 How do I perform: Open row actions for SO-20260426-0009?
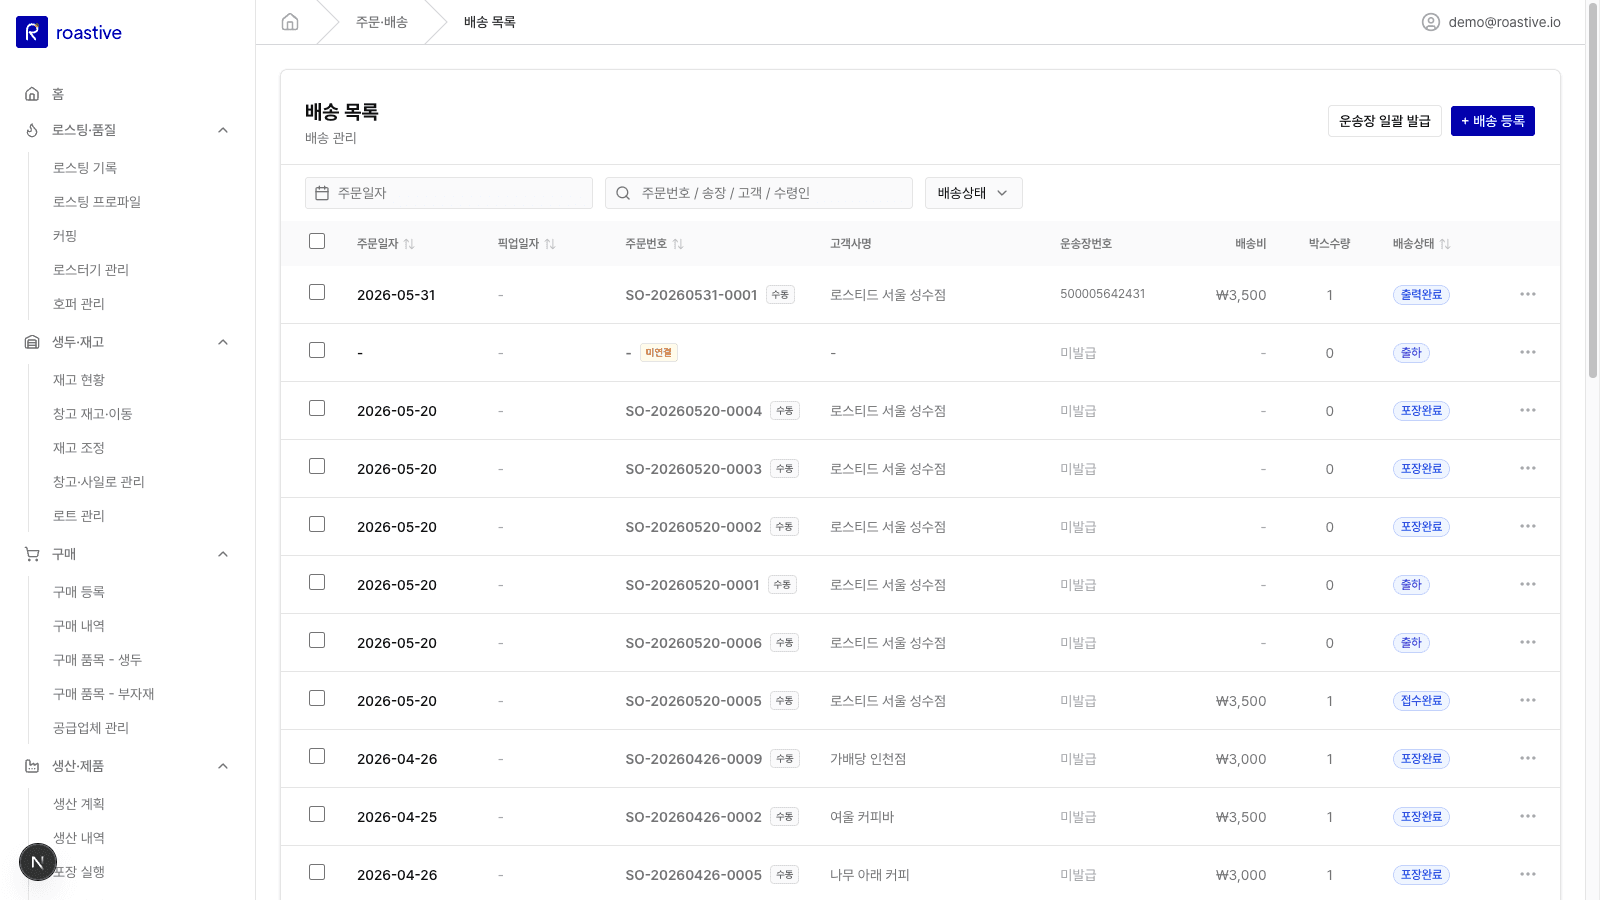[x=1528, y=758]
